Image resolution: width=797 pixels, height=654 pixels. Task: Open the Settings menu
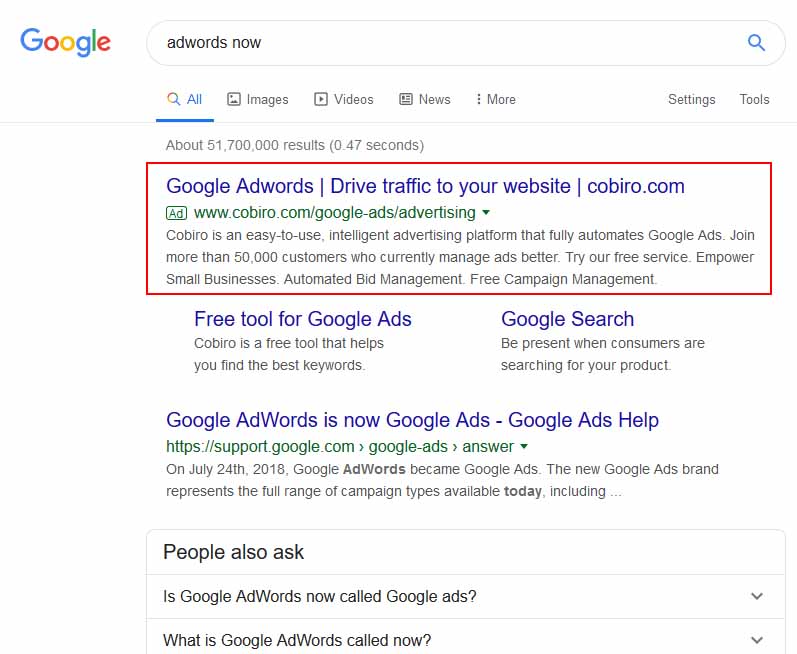click(691, 100)
